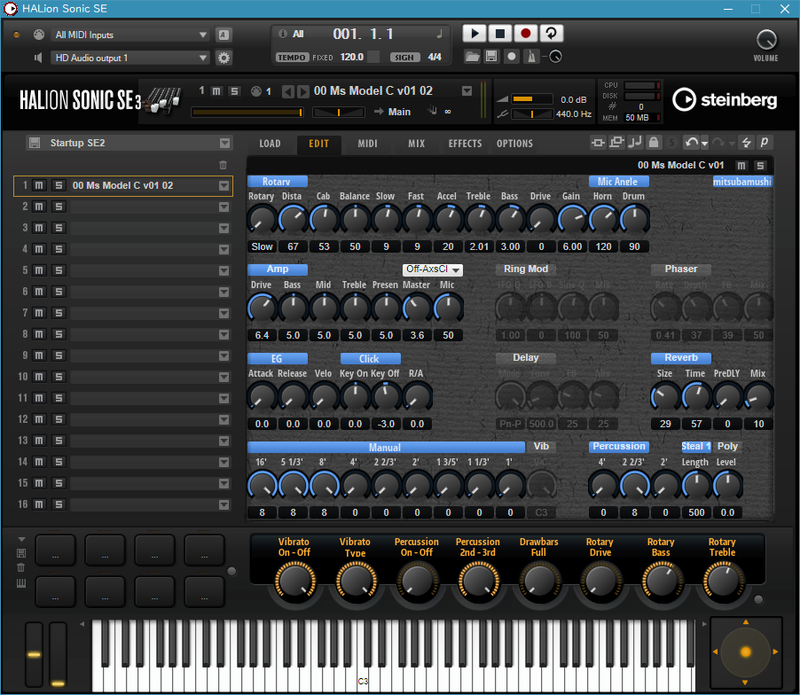Toggle mute in 00 Ms Model C v01 header

(x=741, y=165)
